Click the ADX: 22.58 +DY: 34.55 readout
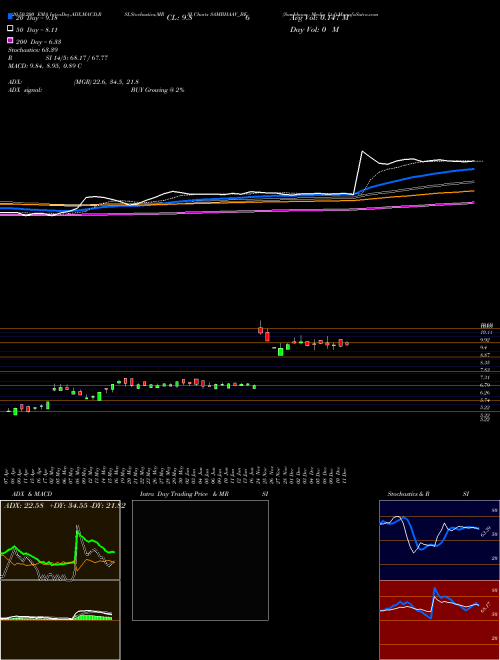 [x=65, y=506]
